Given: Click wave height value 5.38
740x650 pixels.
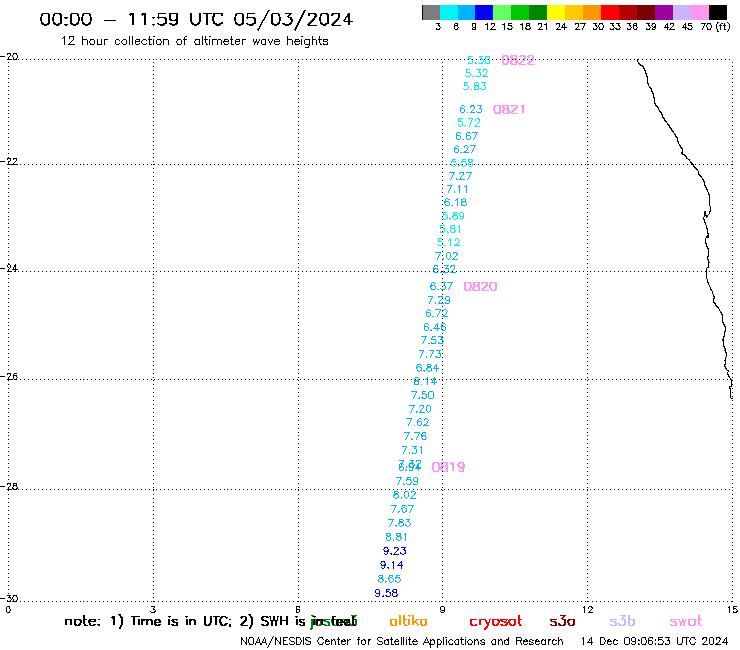Looking at the screenshot, I should tap(479, 60).
